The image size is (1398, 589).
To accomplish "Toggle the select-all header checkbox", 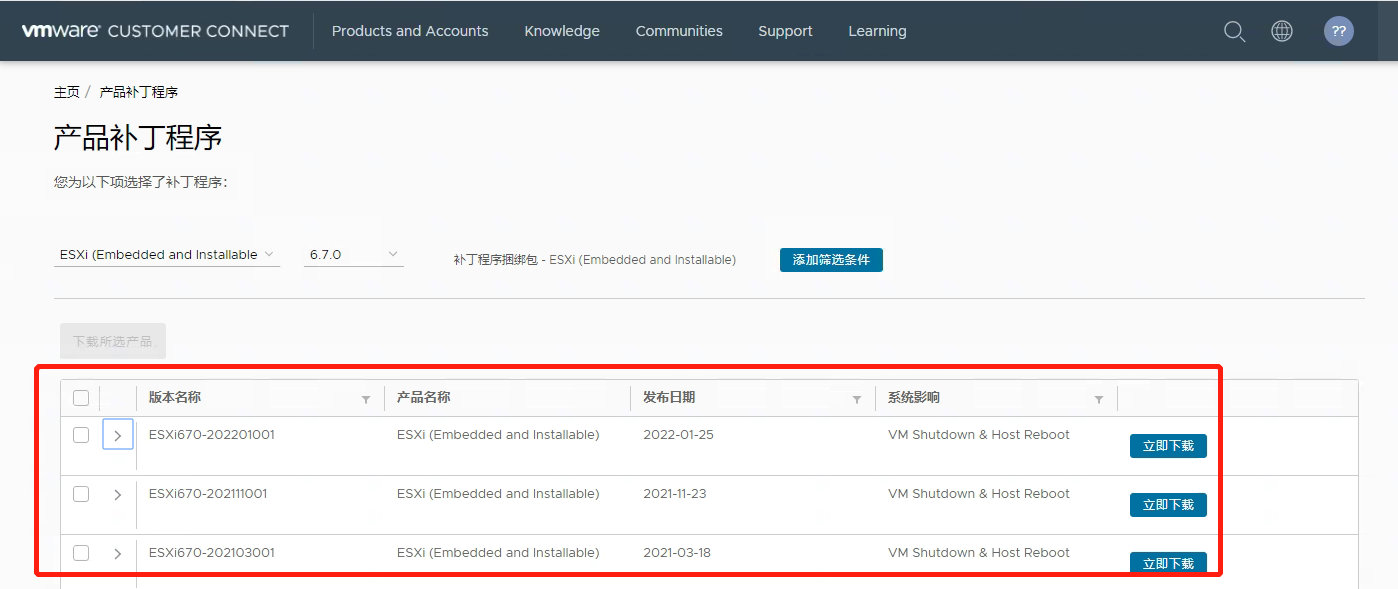I will 81,398.
